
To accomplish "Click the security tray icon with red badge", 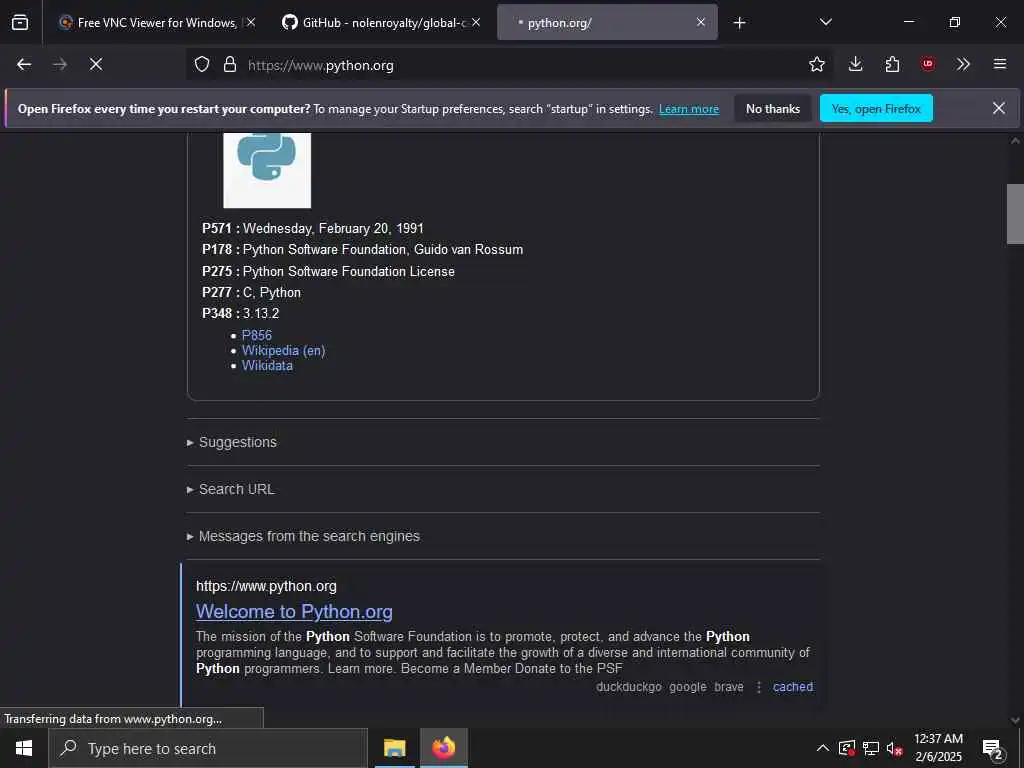I will click(847, 748).
